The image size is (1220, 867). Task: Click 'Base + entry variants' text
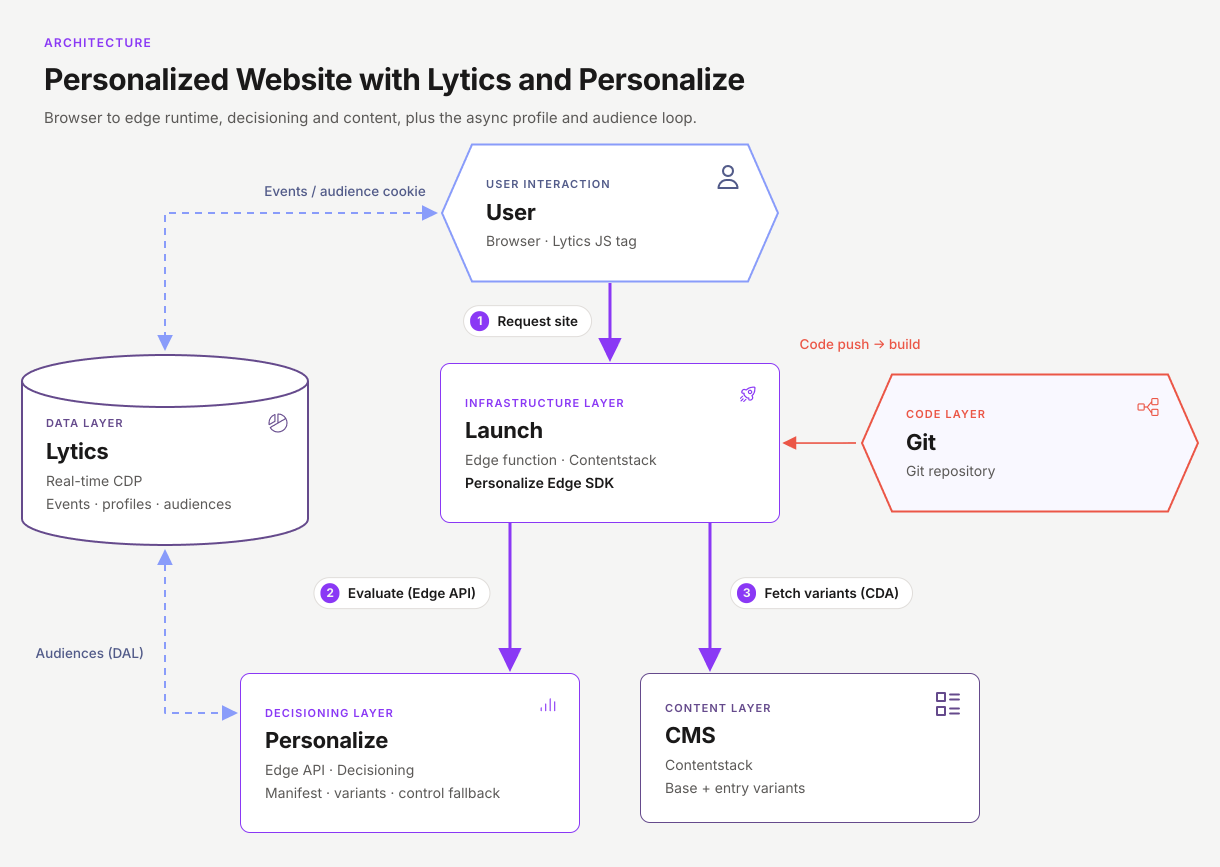tap(735, 788)
